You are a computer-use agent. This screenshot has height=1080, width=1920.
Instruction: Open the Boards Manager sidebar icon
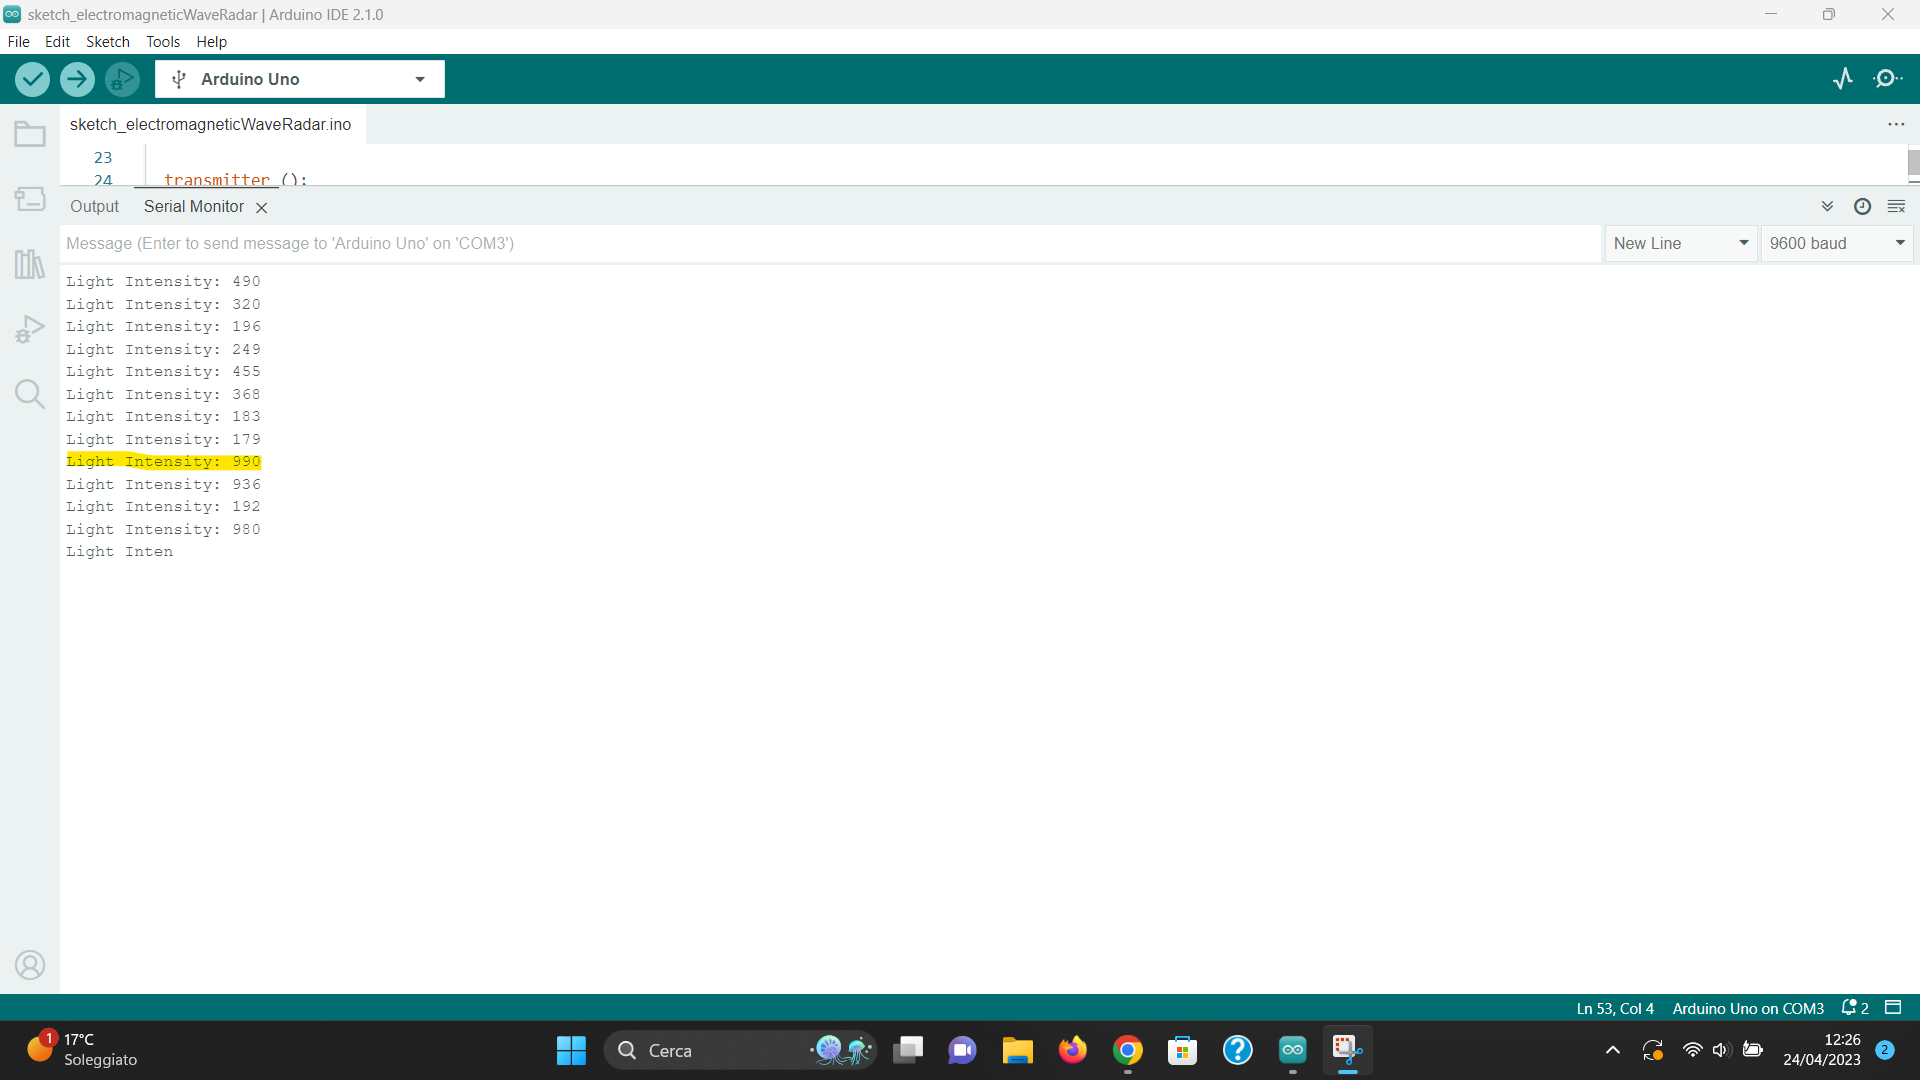[30, 199]
